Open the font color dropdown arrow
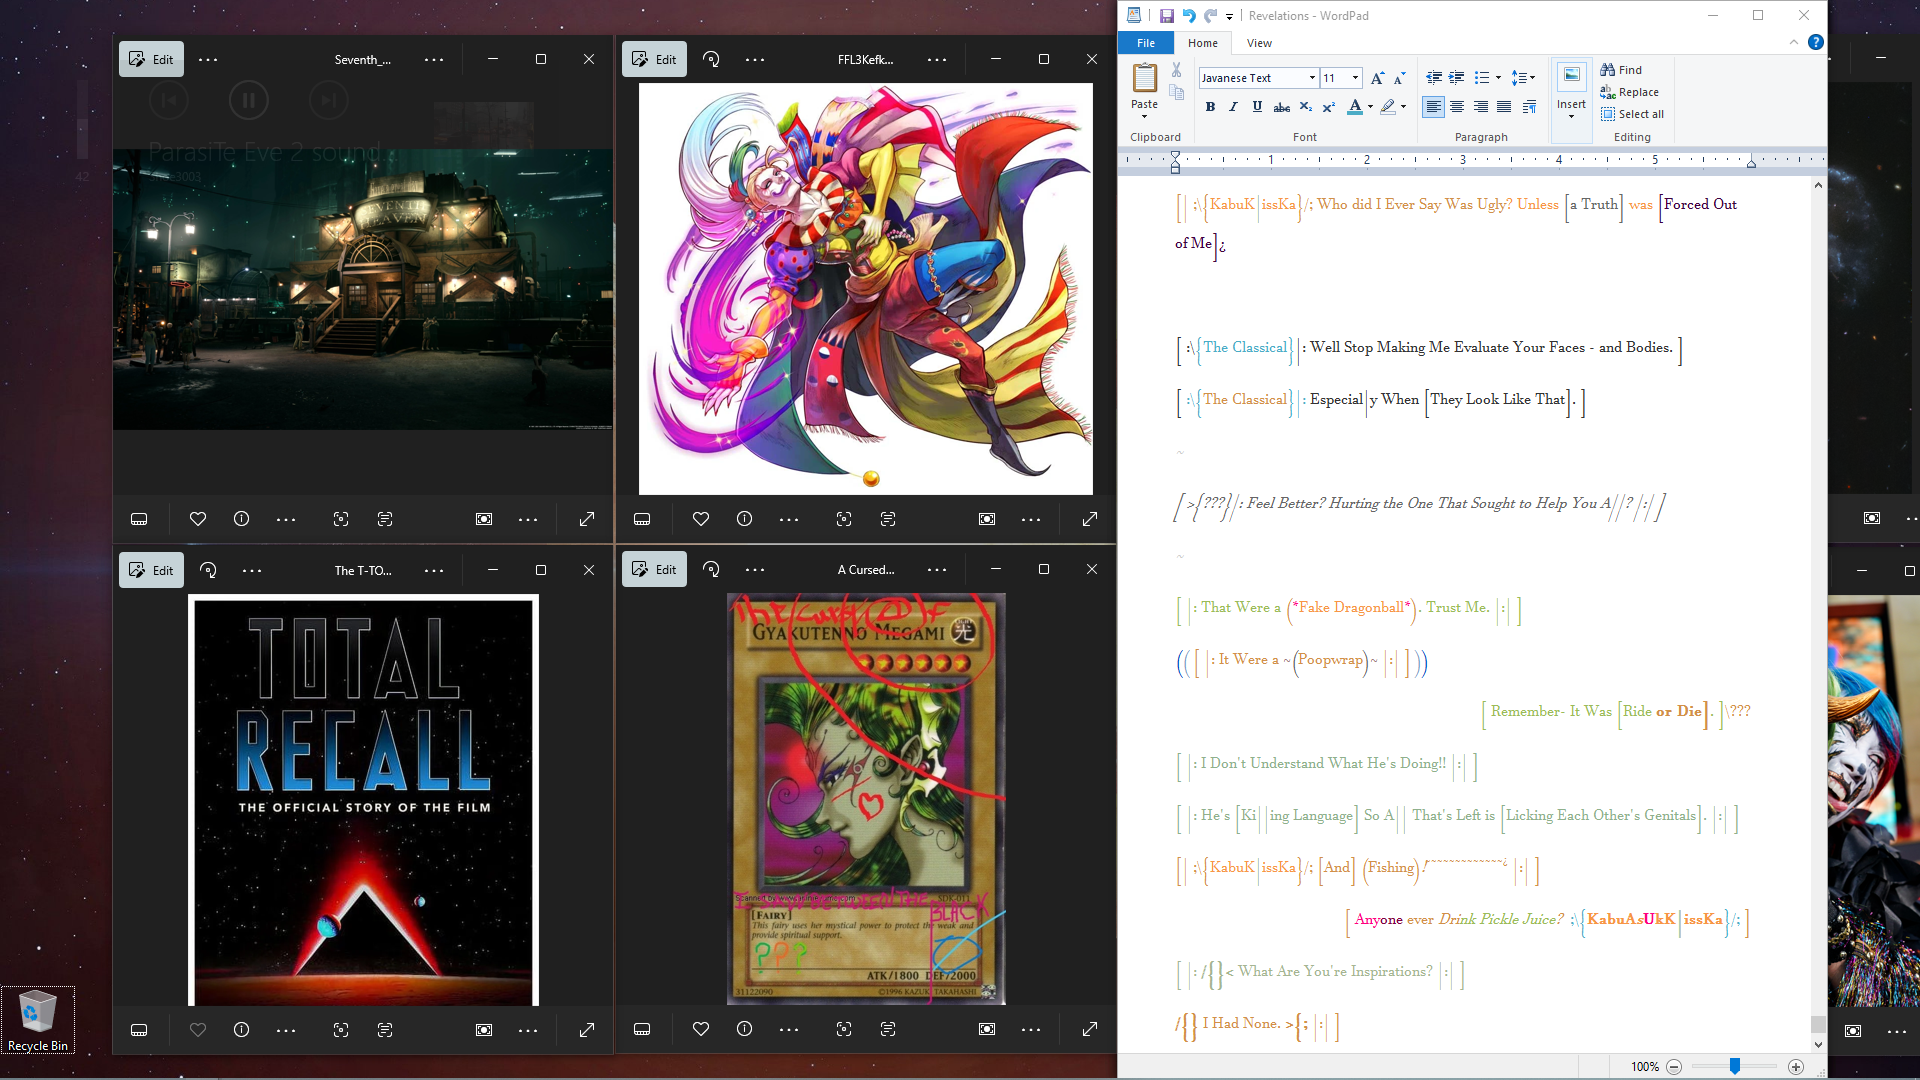This screenshot has height=1080, width=1920. click(x=1370, y=107)
